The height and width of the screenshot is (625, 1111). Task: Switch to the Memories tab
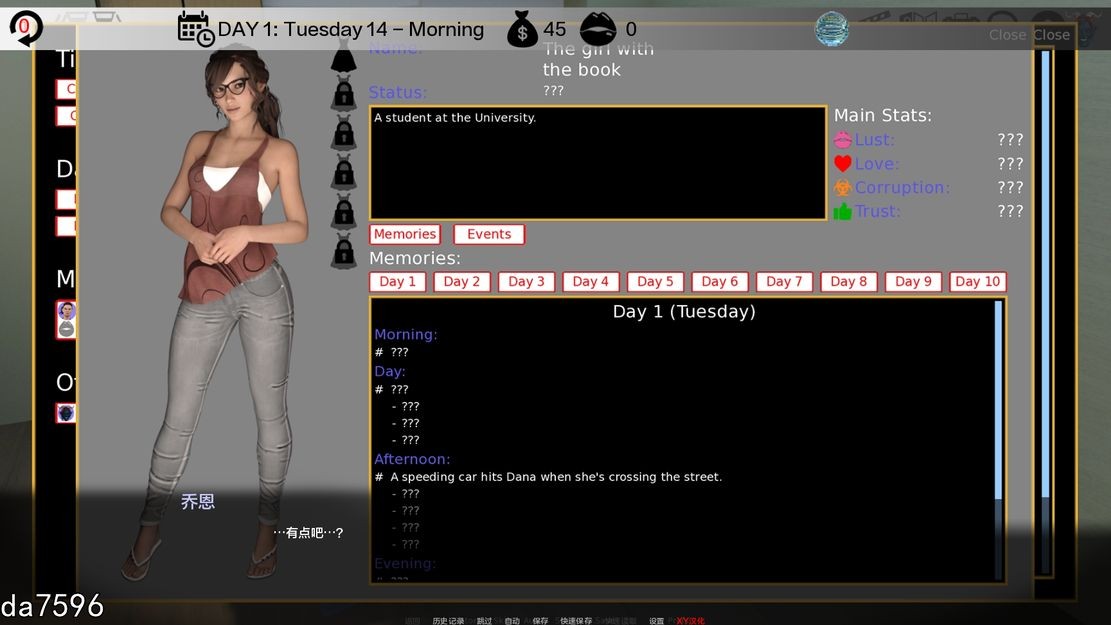tap(405, 234)
